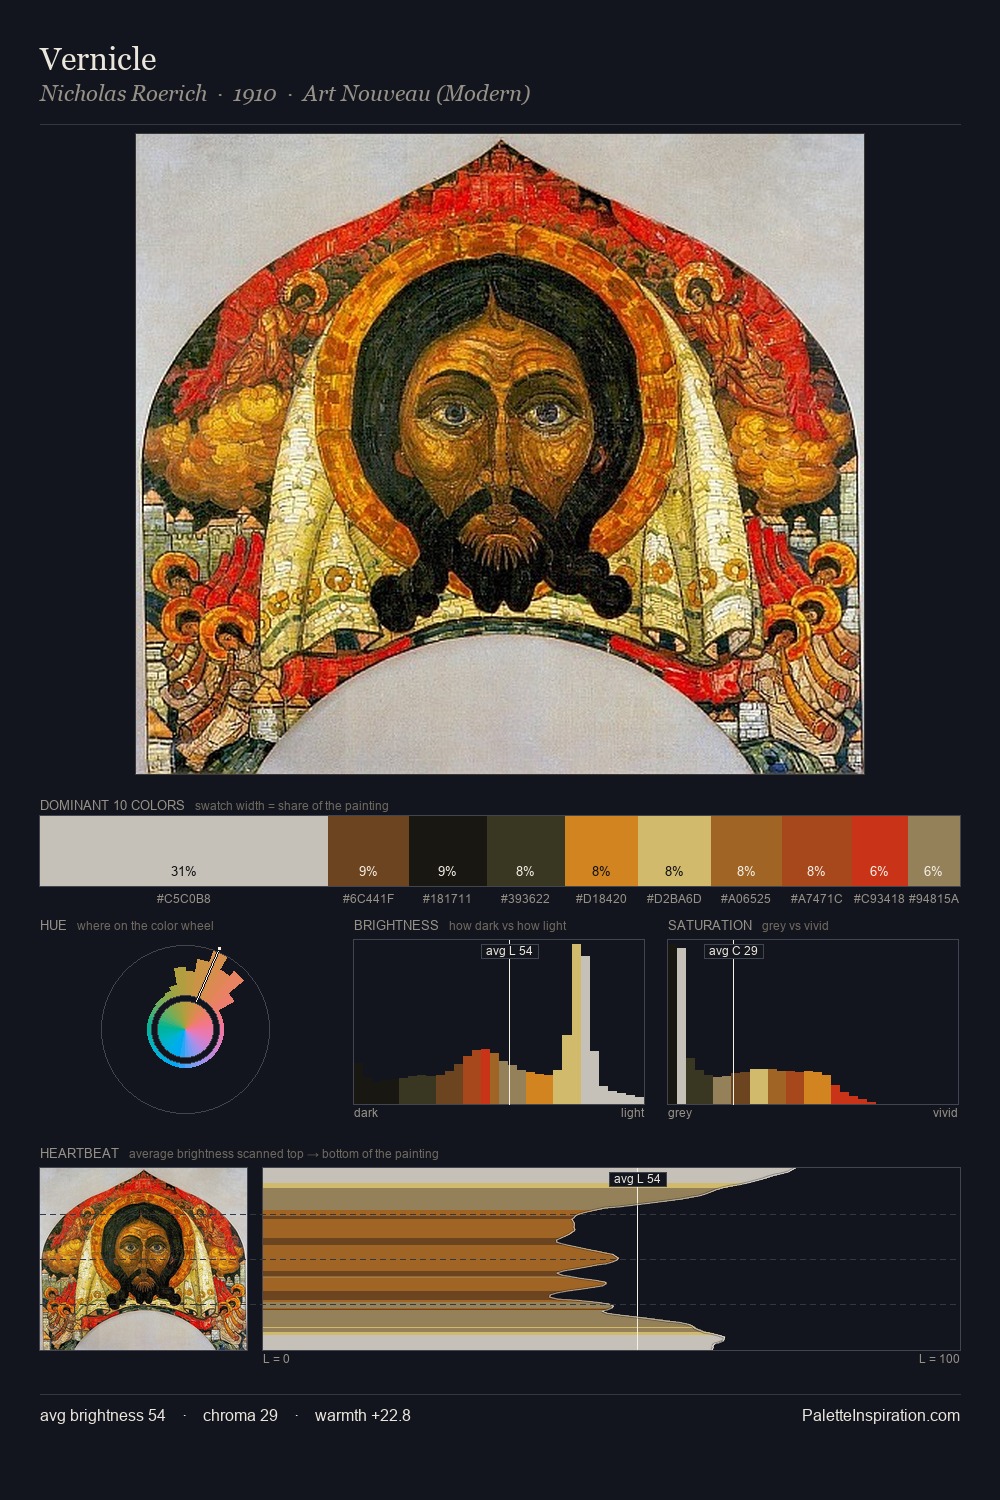Select the #6C441F brown swatch
Viewport: 1000px width, 1500px height.
pyautogui.click(x=368, y=851)
